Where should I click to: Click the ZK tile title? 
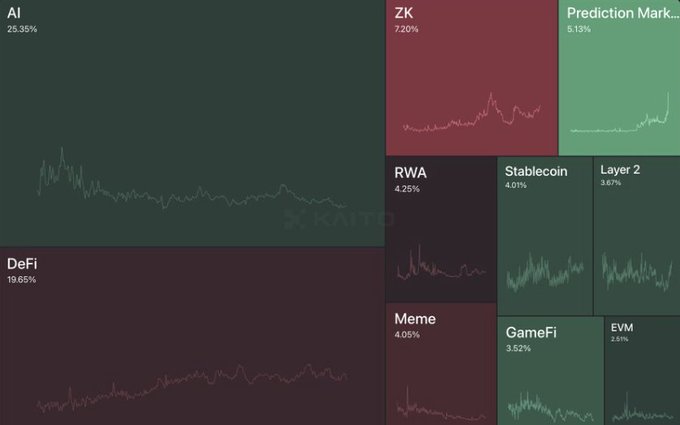coord(404,13)
